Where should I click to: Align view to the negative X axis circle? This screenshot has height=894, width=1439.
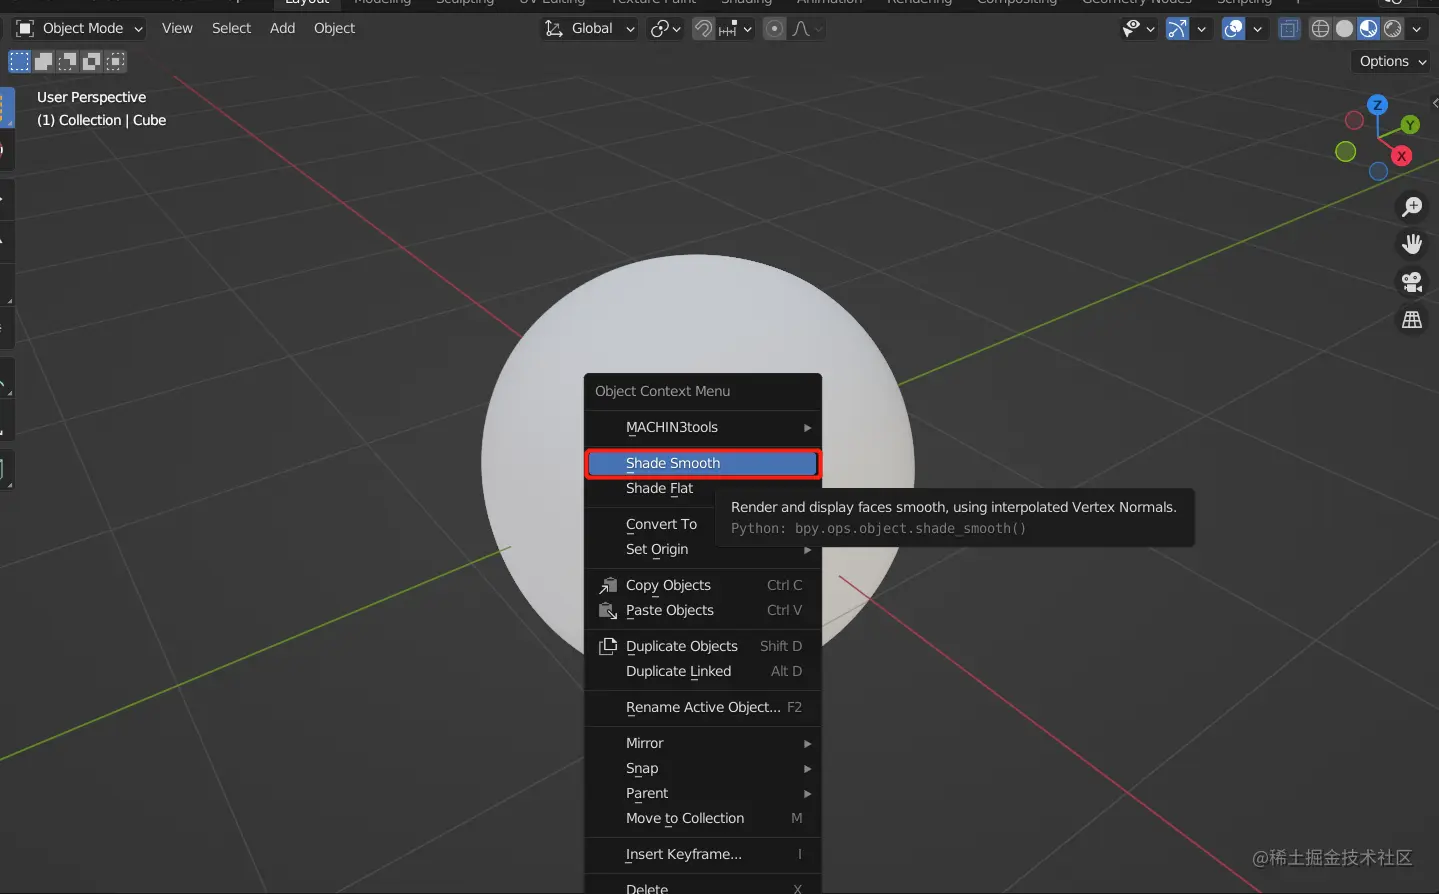[1354, 121]
